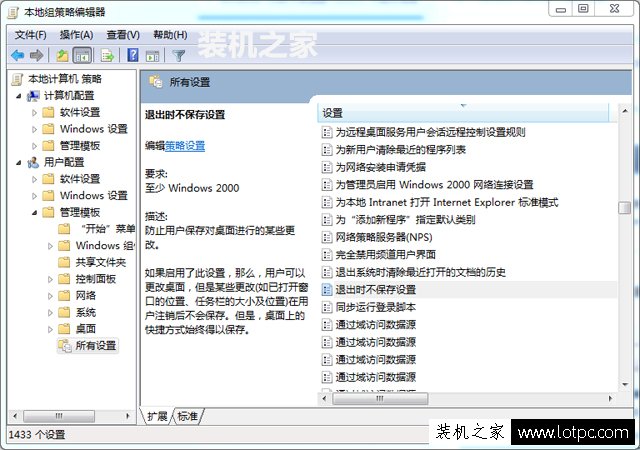Click the 策略设置 link
This screenshot has height=450, width=640.
click(185, 146)
